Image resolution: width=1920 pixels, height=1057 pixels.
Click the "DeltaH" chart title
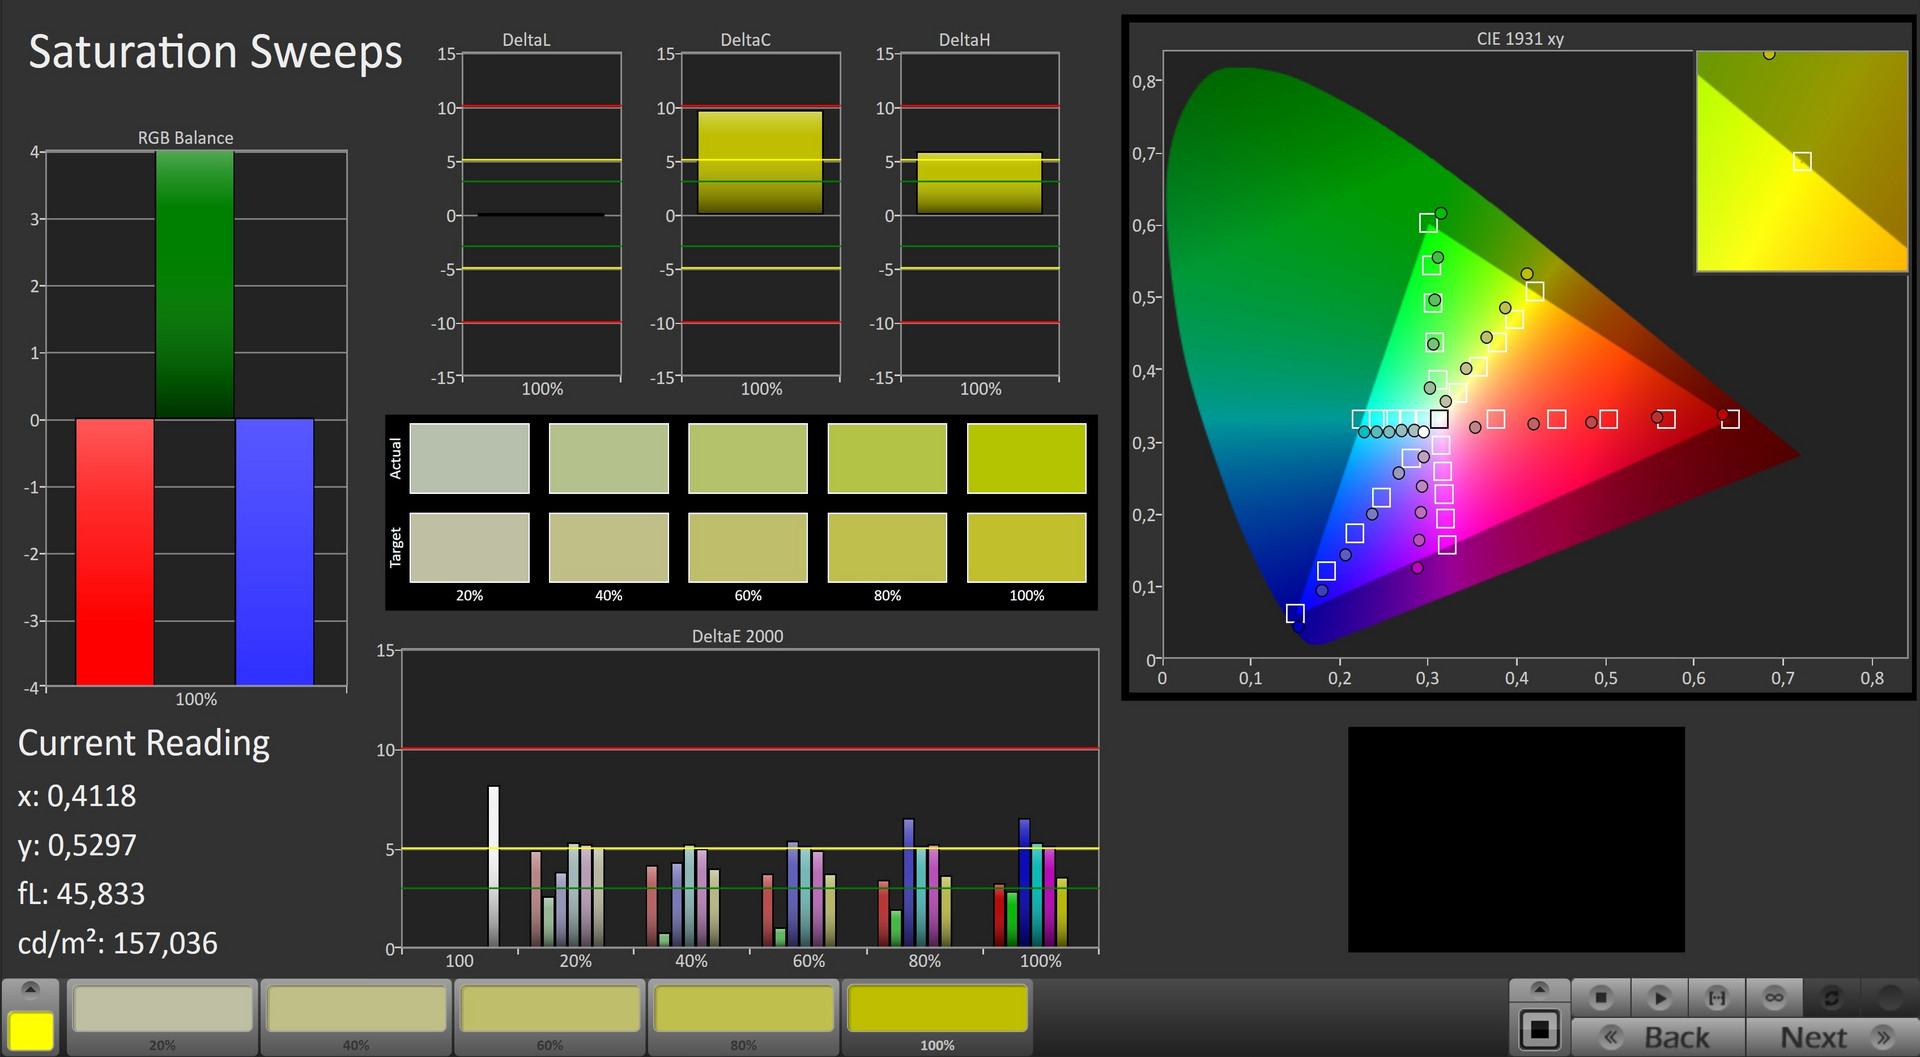pyautogui.click(x=964, y=40)
